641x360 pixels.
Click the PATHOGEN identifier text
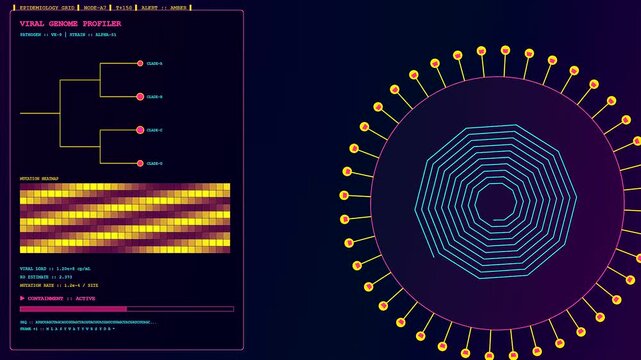41,35
